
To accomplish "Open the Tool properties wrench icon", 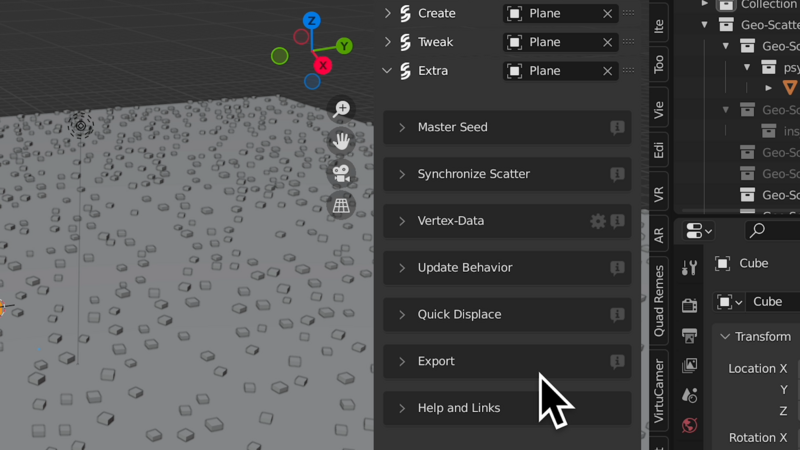I will (x=689, y=268).
